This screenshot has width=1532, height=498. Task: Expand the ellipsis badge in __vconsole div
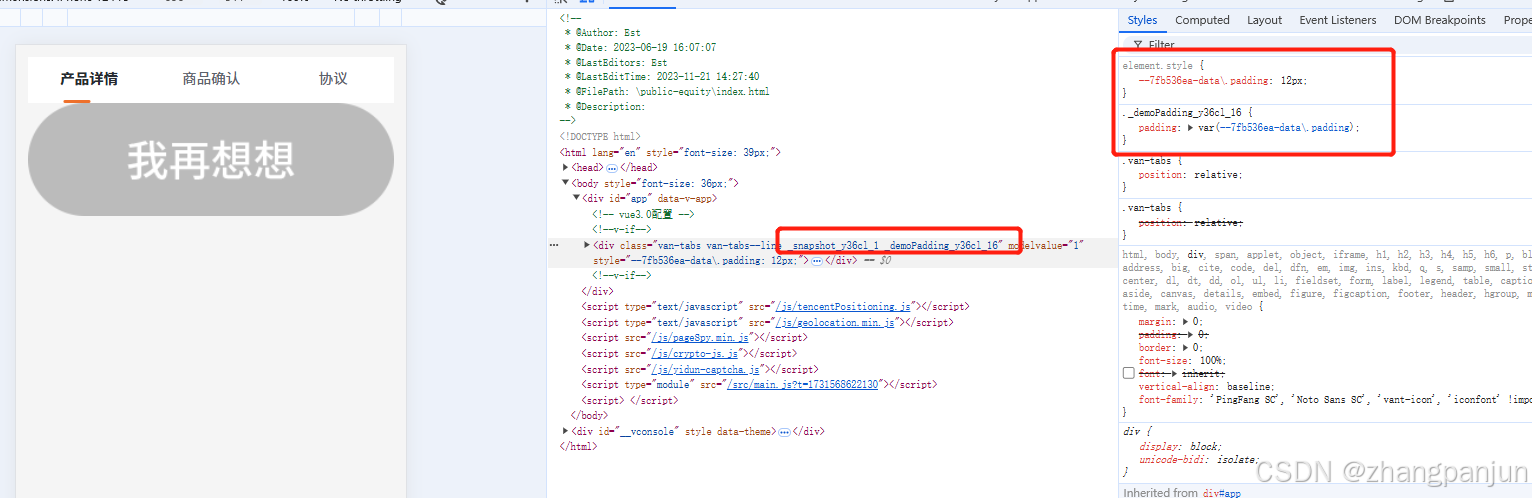pyautogui.click(x=784, y=432)
